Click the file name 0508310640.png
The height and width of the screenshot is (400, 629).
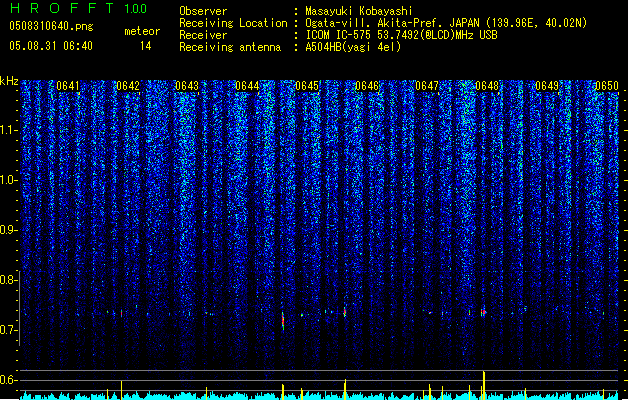click(x=51, y=26)
